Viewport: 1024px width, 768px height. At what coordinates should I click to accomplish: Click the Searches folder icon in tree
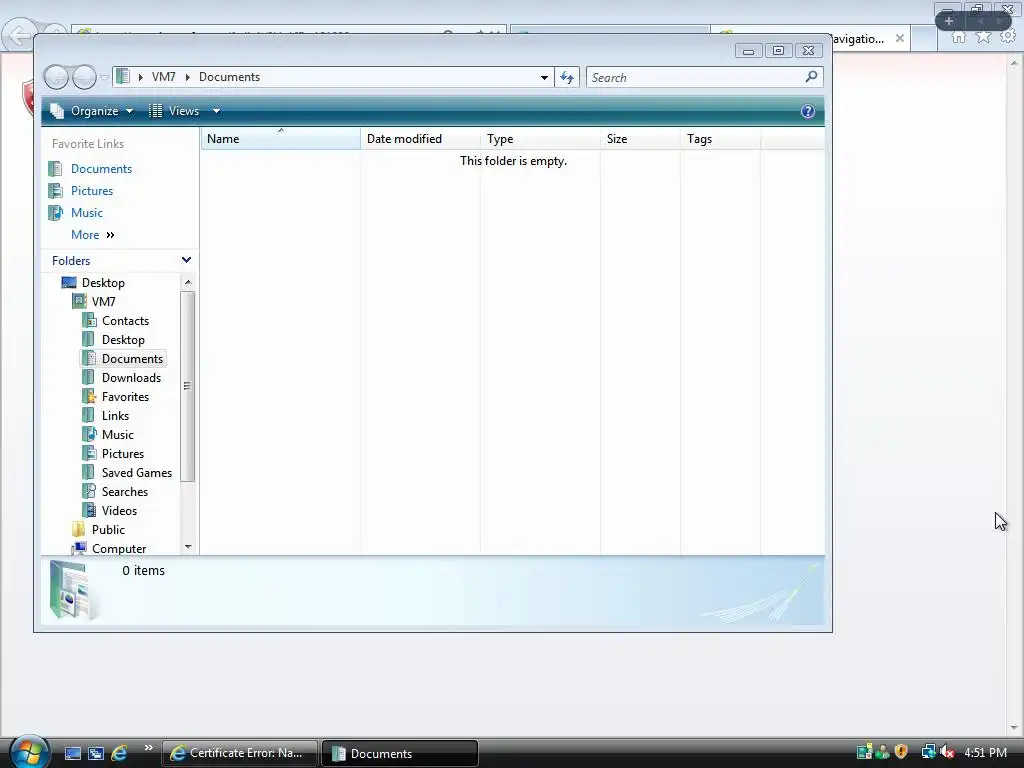tap(89, 491)
